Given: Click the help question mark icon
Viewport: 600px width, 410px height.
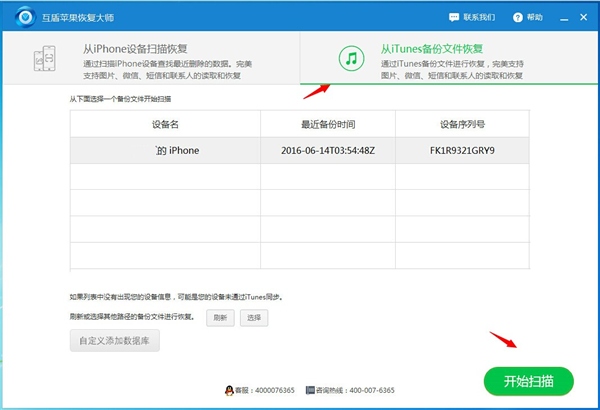Looking at the screenshot, I should 518,18.
